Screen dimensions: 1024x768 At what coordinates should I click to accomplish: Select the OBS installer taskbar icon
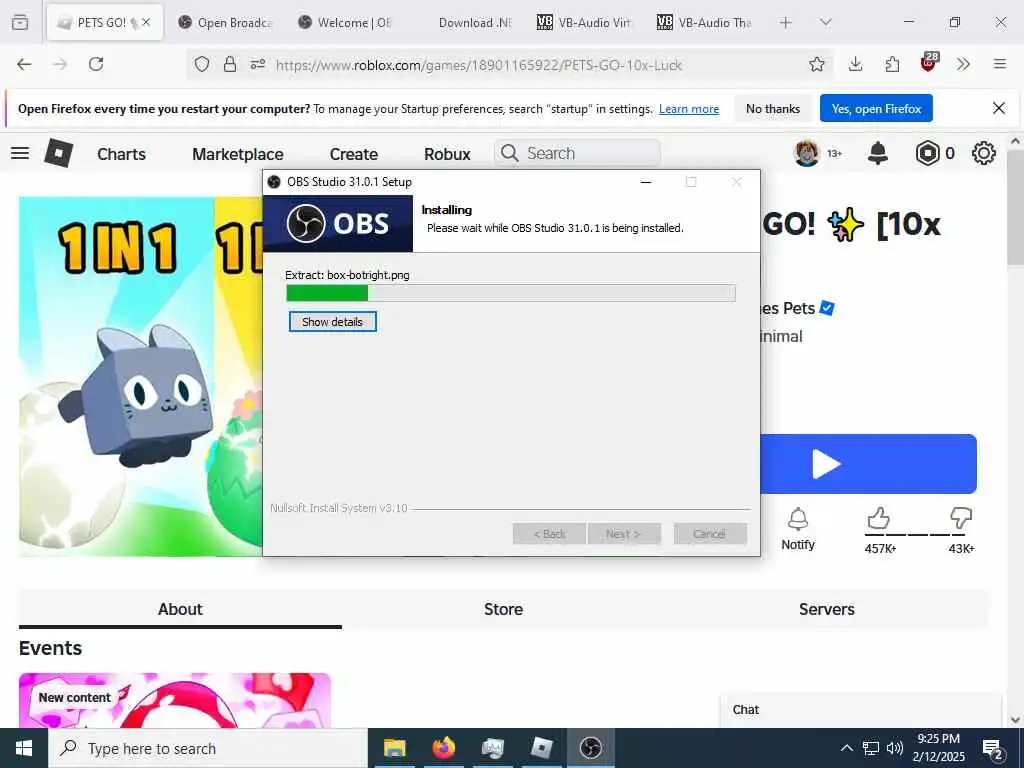tap(590, 748)
